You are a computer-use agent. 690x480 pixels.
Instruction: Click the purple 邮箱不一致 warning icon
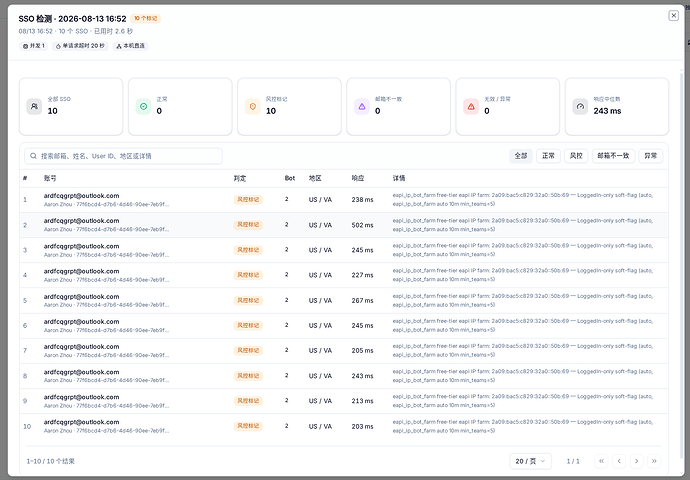tap(362, 106)
